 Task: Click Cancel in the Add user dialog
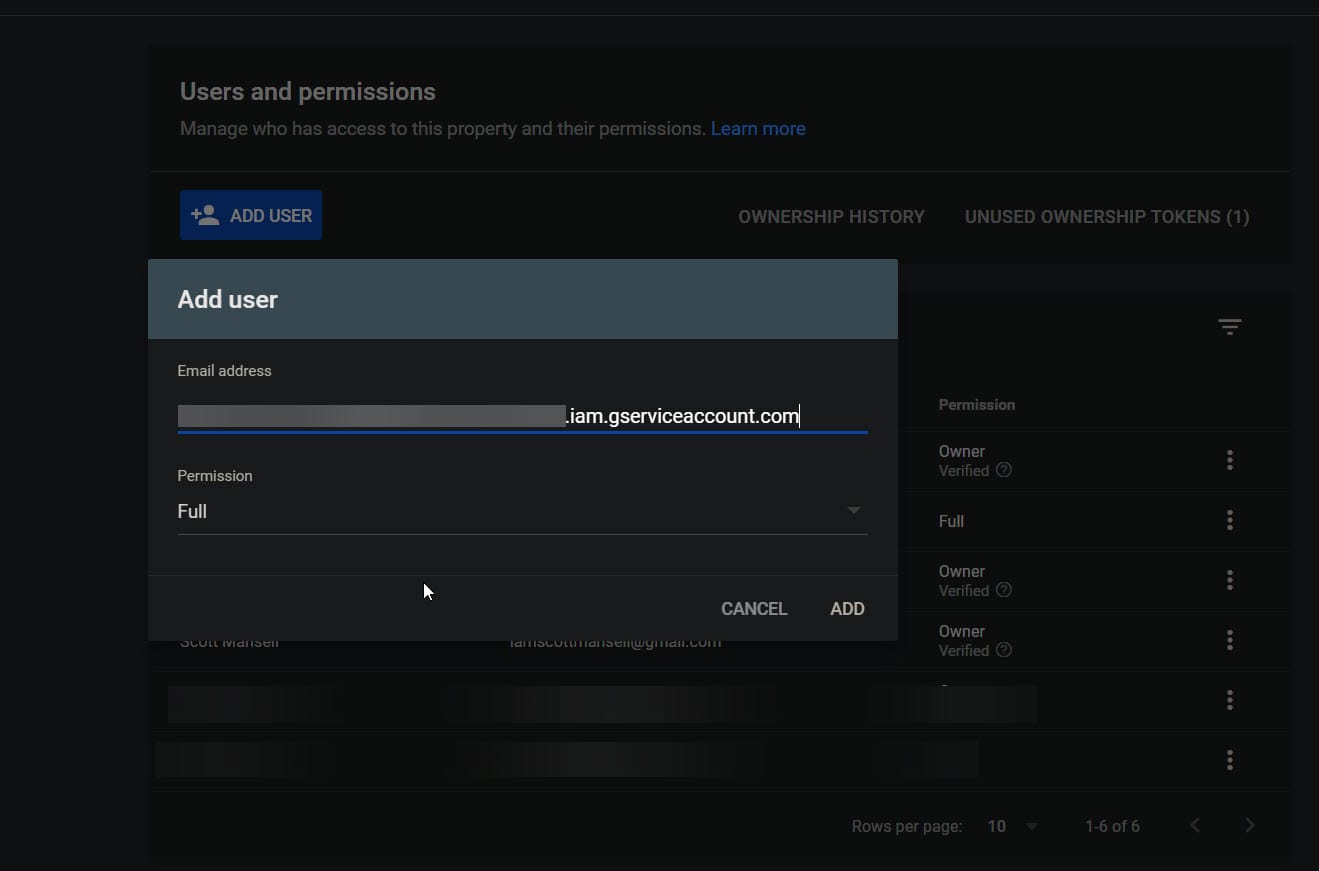(x=753, y=608)
